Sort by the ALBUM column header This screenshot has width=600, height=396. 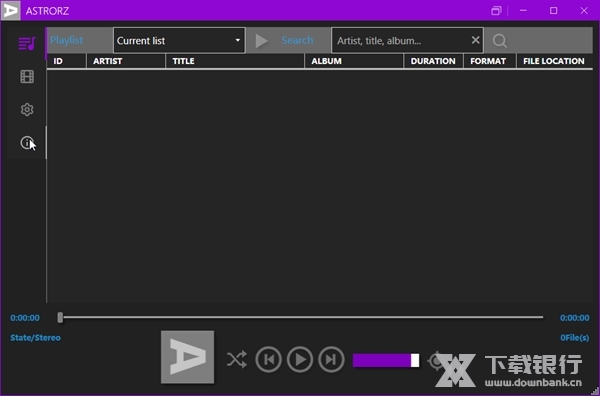pyautogui.click(x=354, y=61)
